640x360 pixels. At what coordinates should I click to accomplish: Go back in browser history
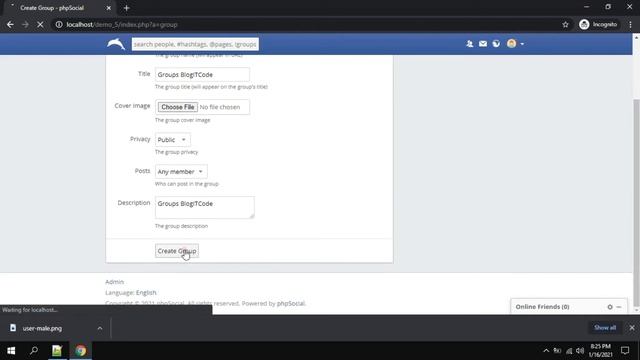coord(10,24)
